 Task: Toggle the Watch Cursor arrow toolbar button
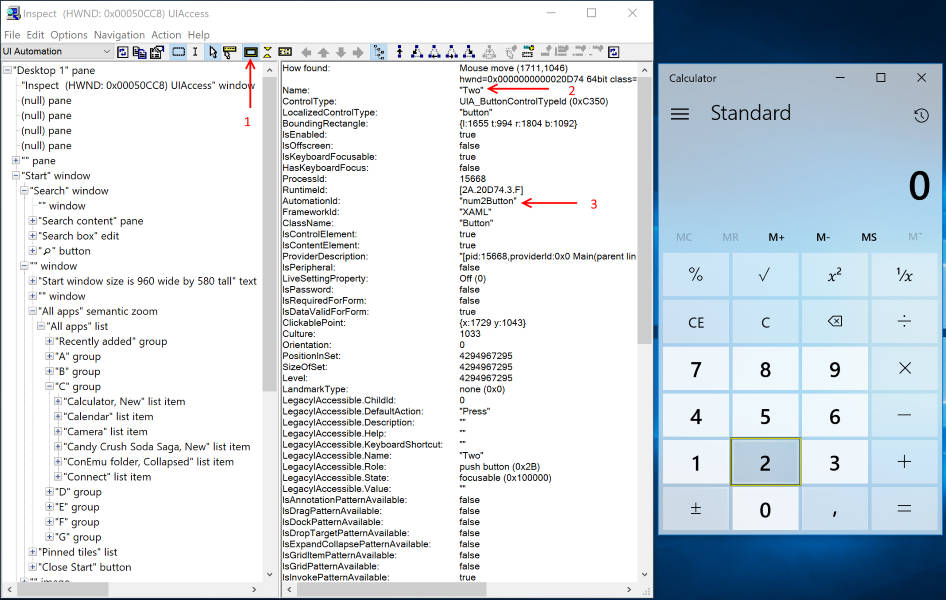pos(213,52)
